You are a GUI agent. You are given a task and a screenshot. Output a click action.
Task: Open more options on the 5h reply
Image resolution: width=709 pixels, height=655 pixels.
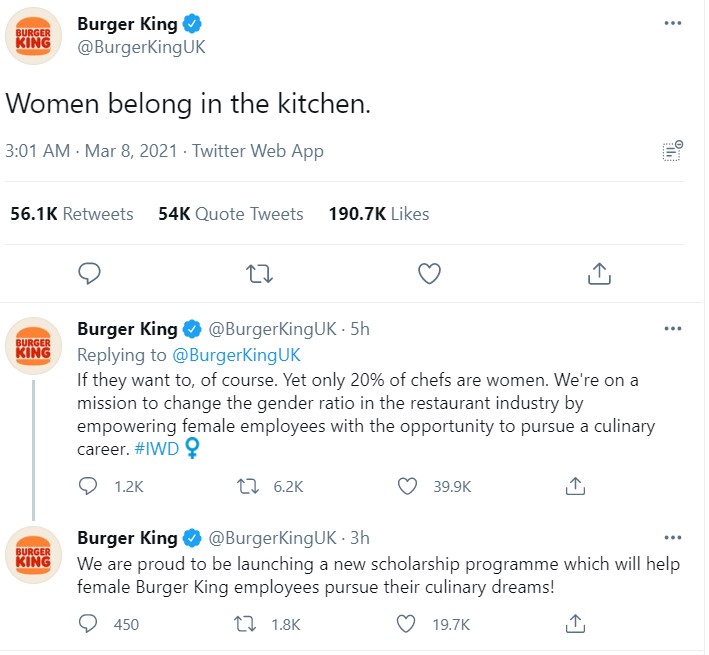point(672,329)
